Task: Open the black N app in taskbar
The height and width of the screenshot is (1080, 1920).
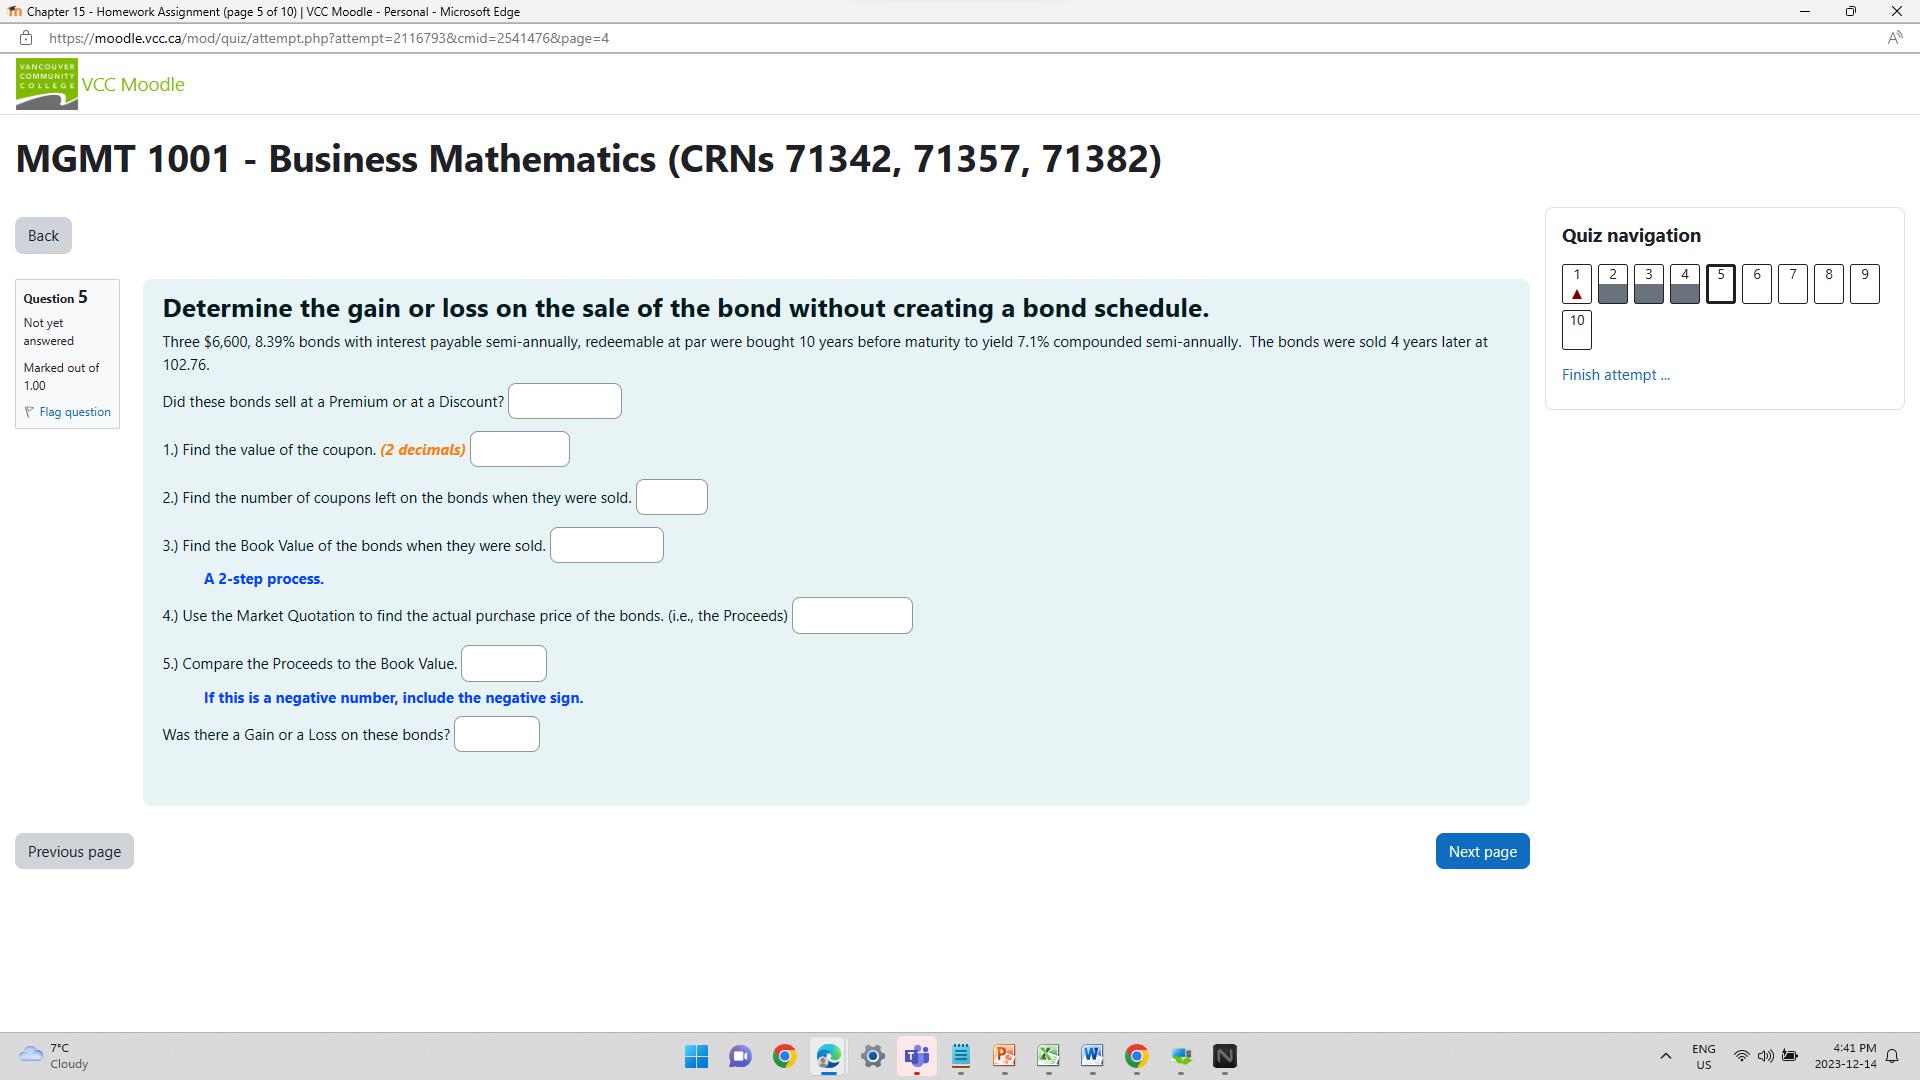Action: (x=1225, y=1056)
